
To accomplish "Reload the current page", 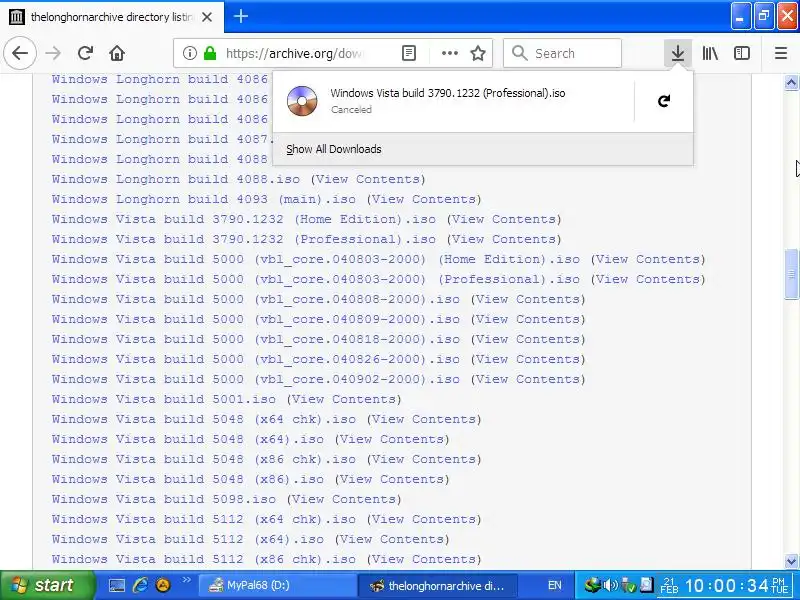I will click(85, 53).
